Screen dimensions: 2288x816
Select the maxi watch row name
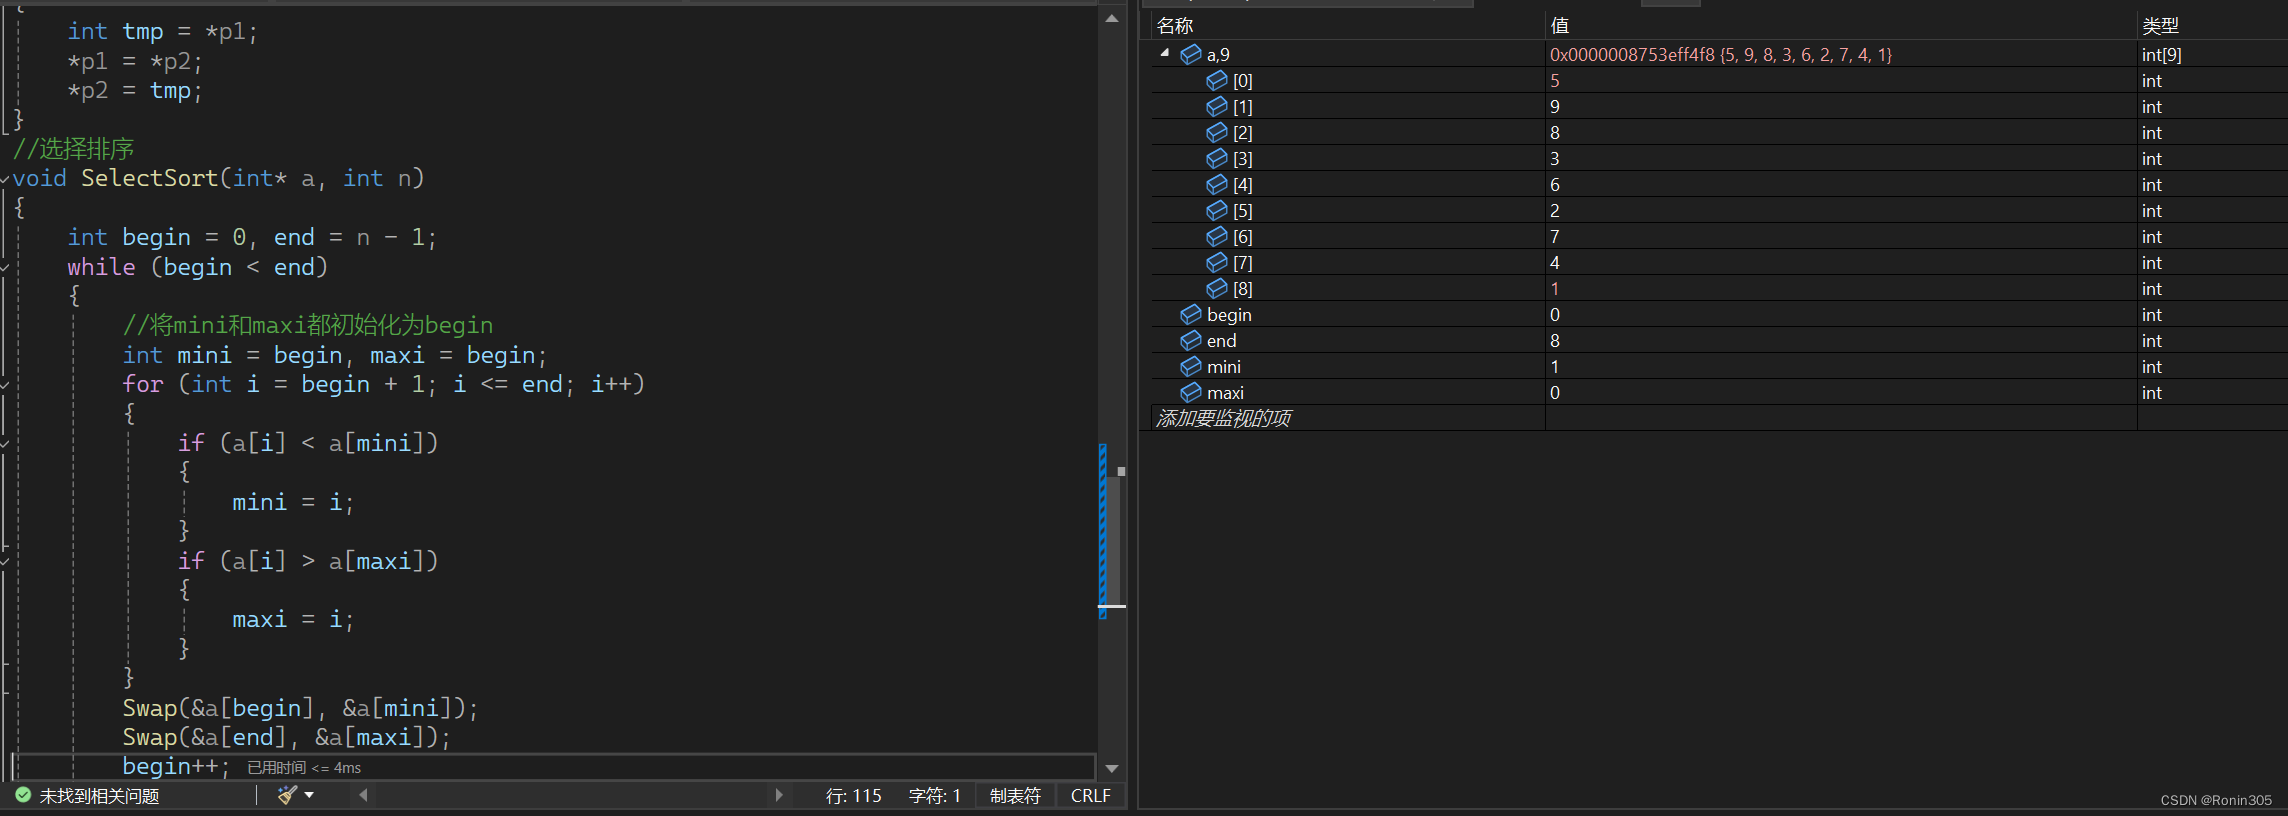tap(1225, 392)
